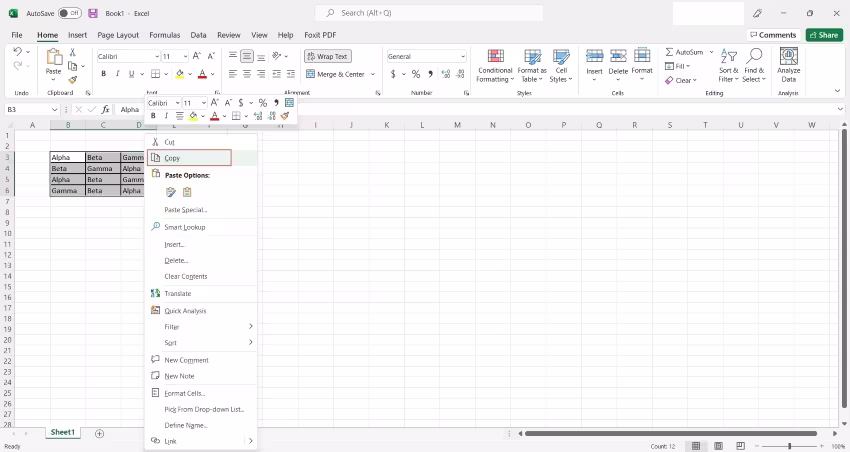Toggle Italic in the mini toolbar

[166, 115]
